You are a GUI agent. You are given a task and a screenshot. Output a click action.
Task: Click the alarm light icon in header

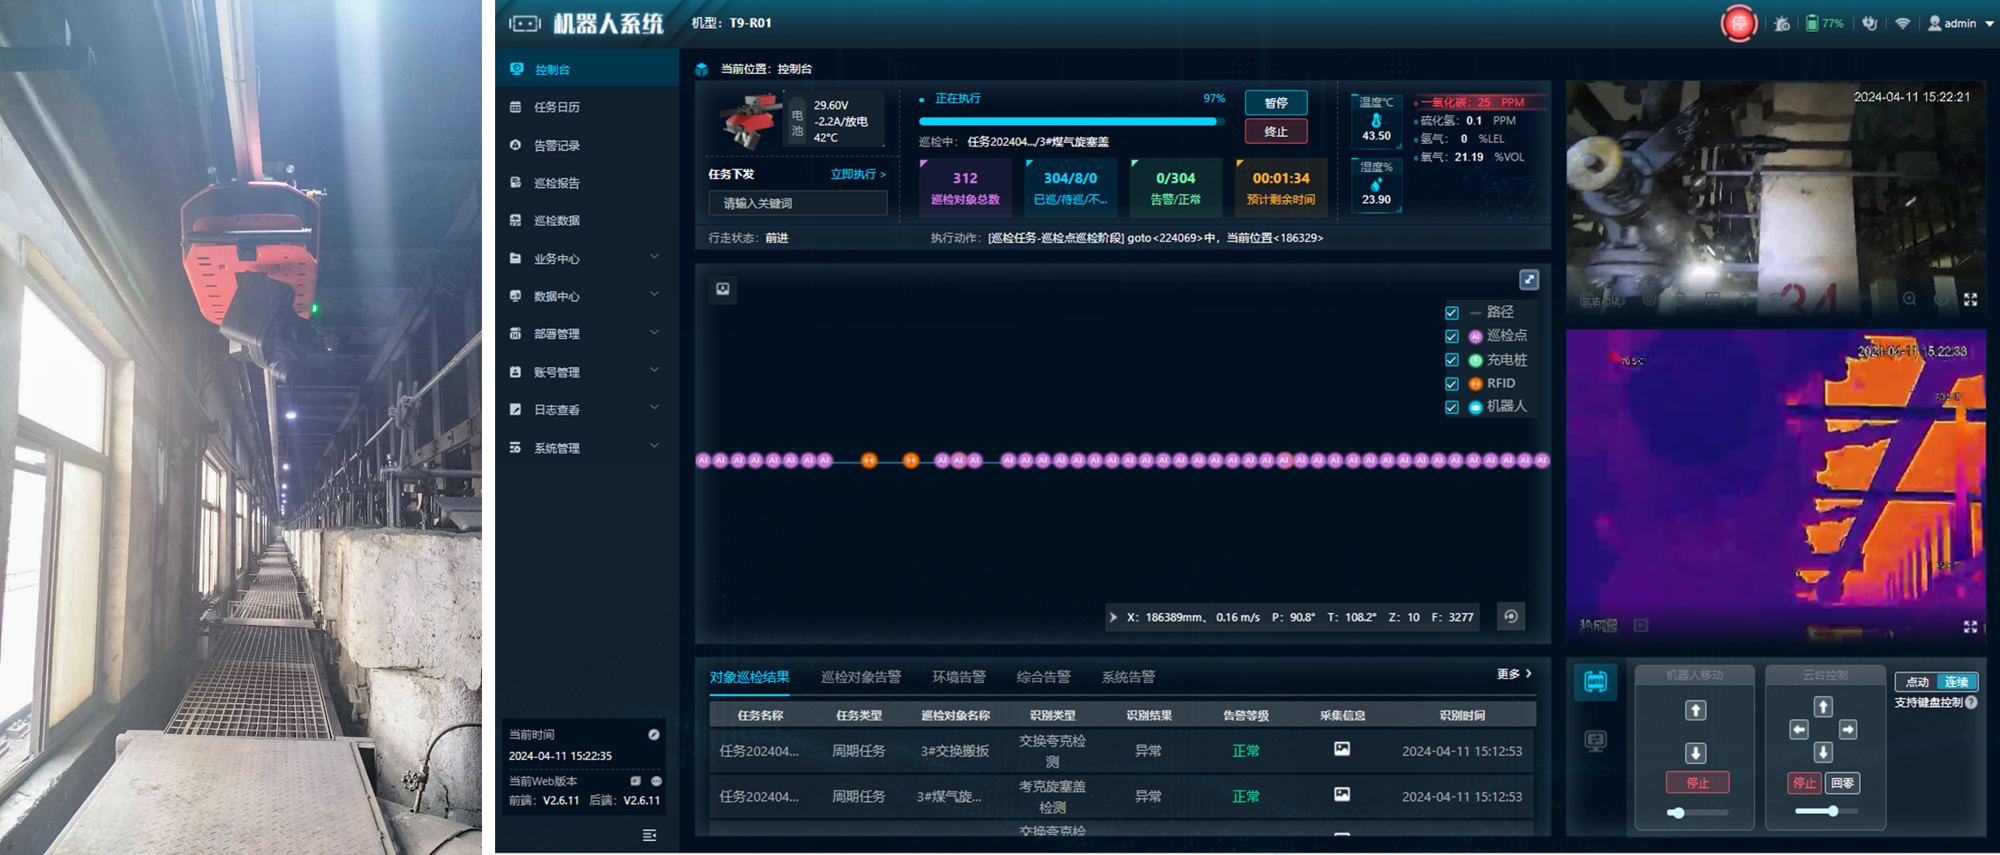click(1781, 23)
